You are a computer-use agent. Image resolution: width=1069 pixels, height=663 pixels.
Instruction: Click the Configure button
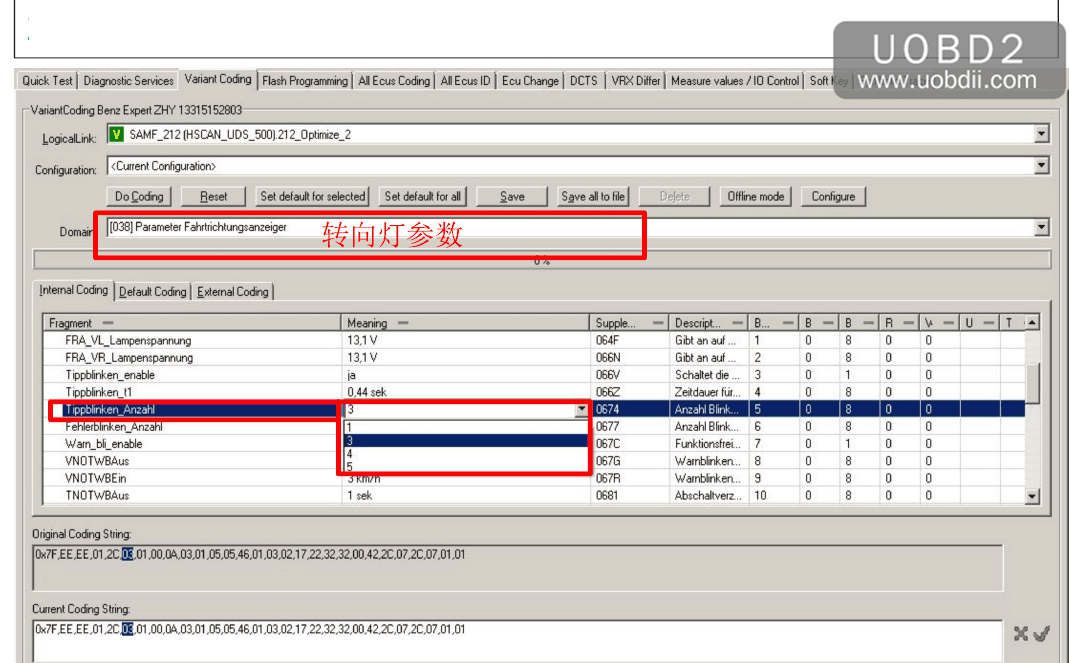pos(833,196)
